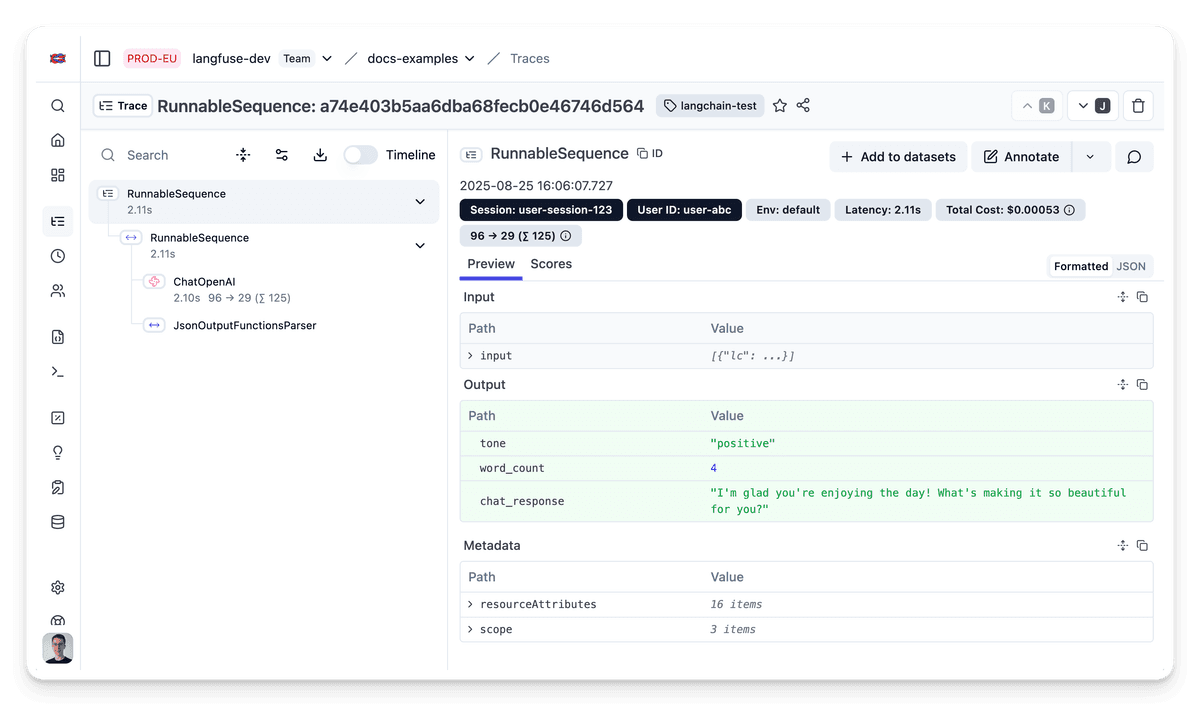This screenshot has height=706, width=1200.
Task: Click the sidebar lightbulb icon
Action: (x=58, y=453)
